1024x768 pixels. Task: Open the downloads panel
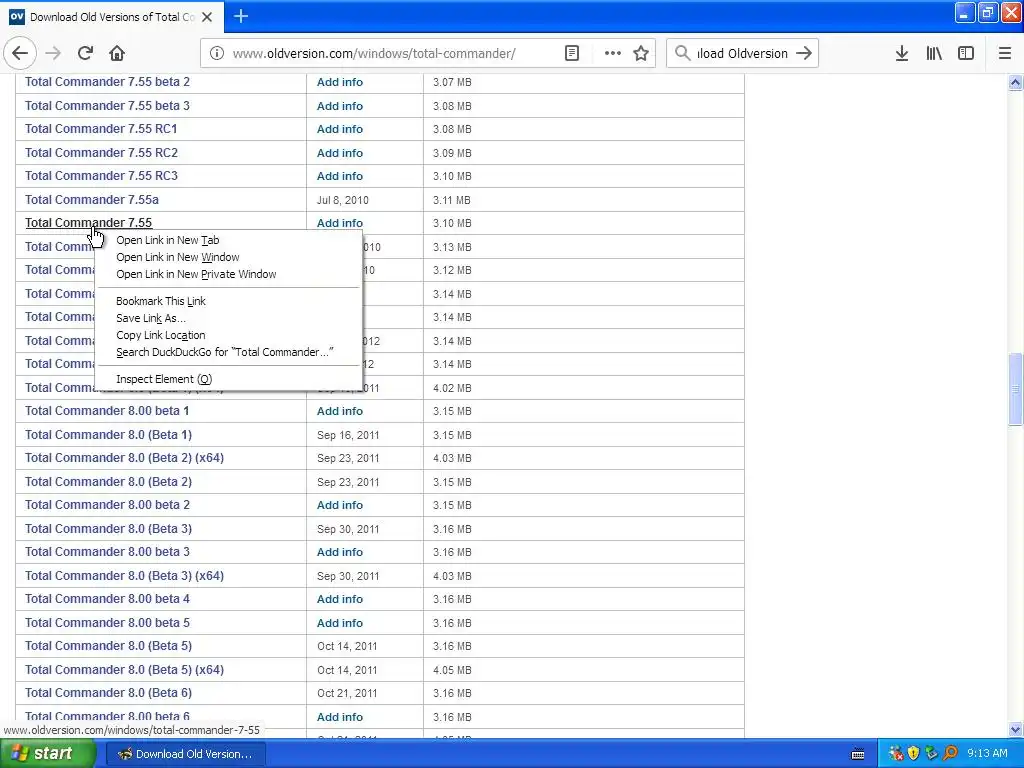902,54
